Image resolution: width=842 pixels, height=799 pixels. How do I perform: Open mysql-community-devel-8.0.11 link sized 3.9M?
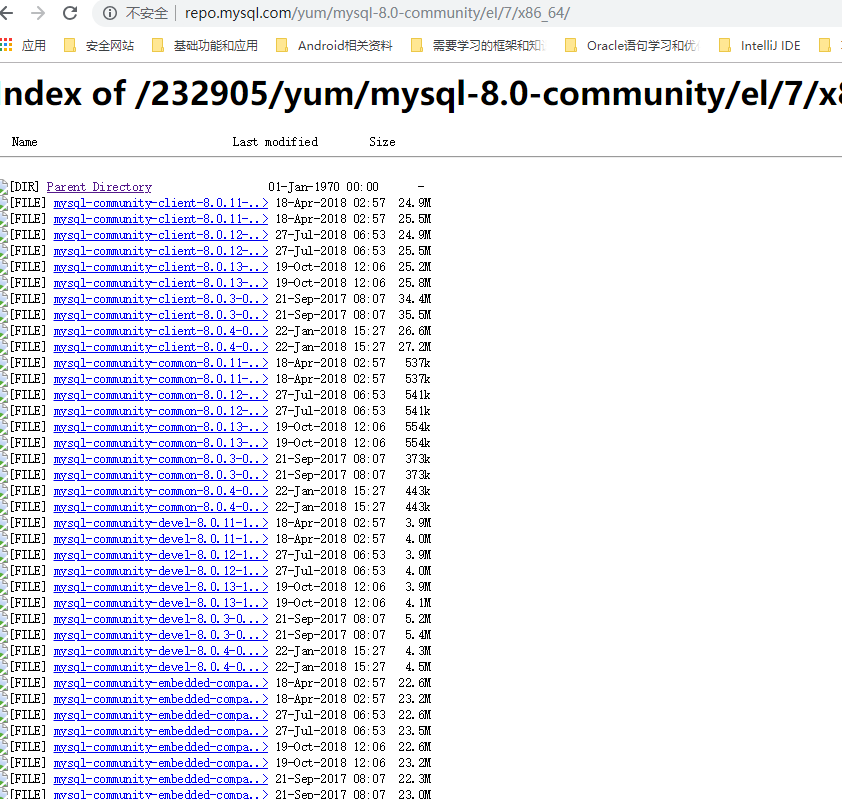(161, 523)
